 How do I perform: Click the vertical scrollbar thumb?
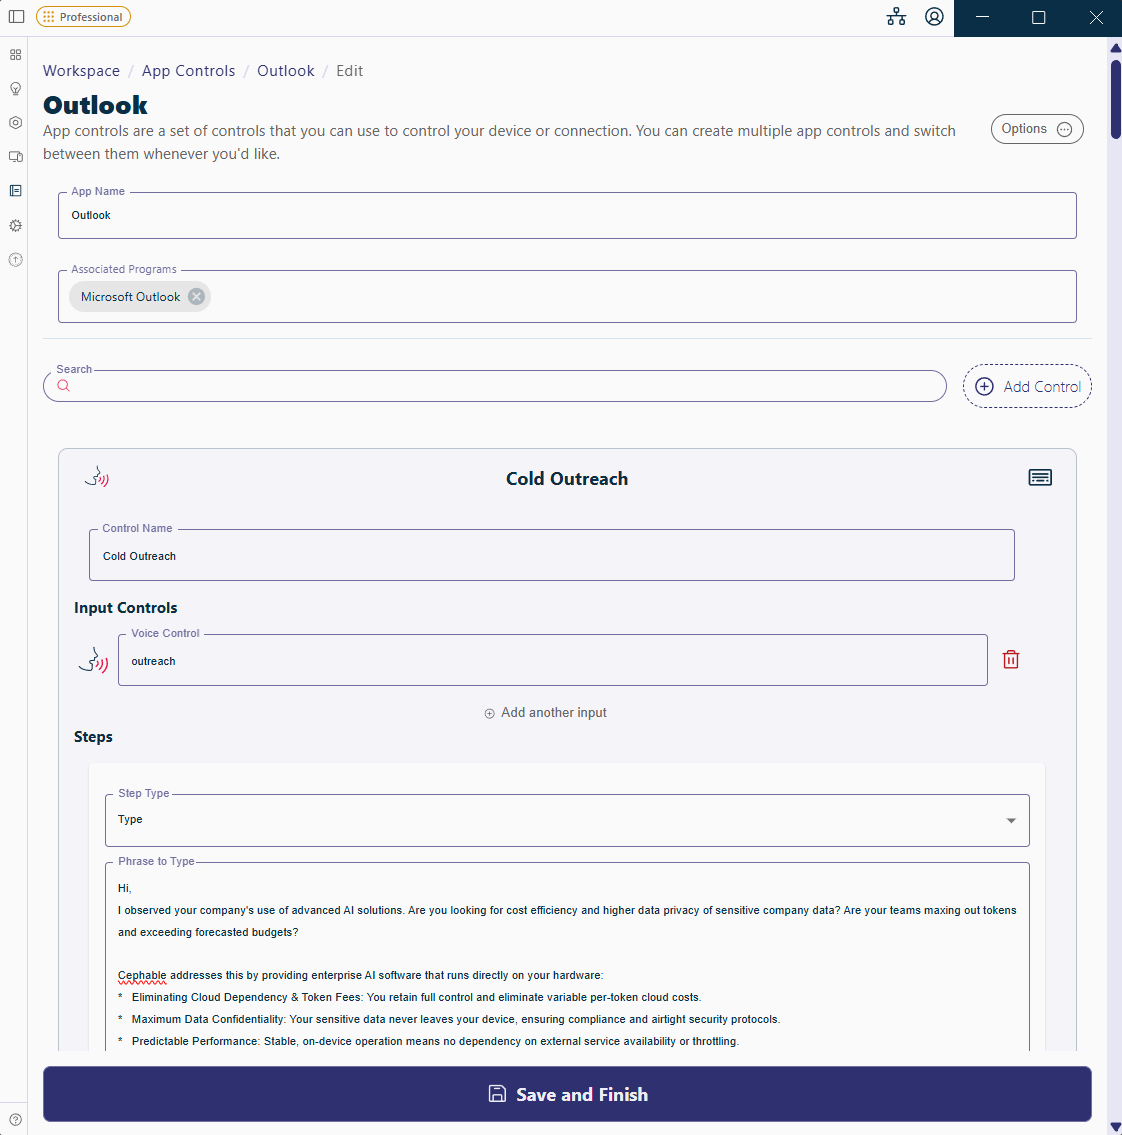(x=1115, y=98)
